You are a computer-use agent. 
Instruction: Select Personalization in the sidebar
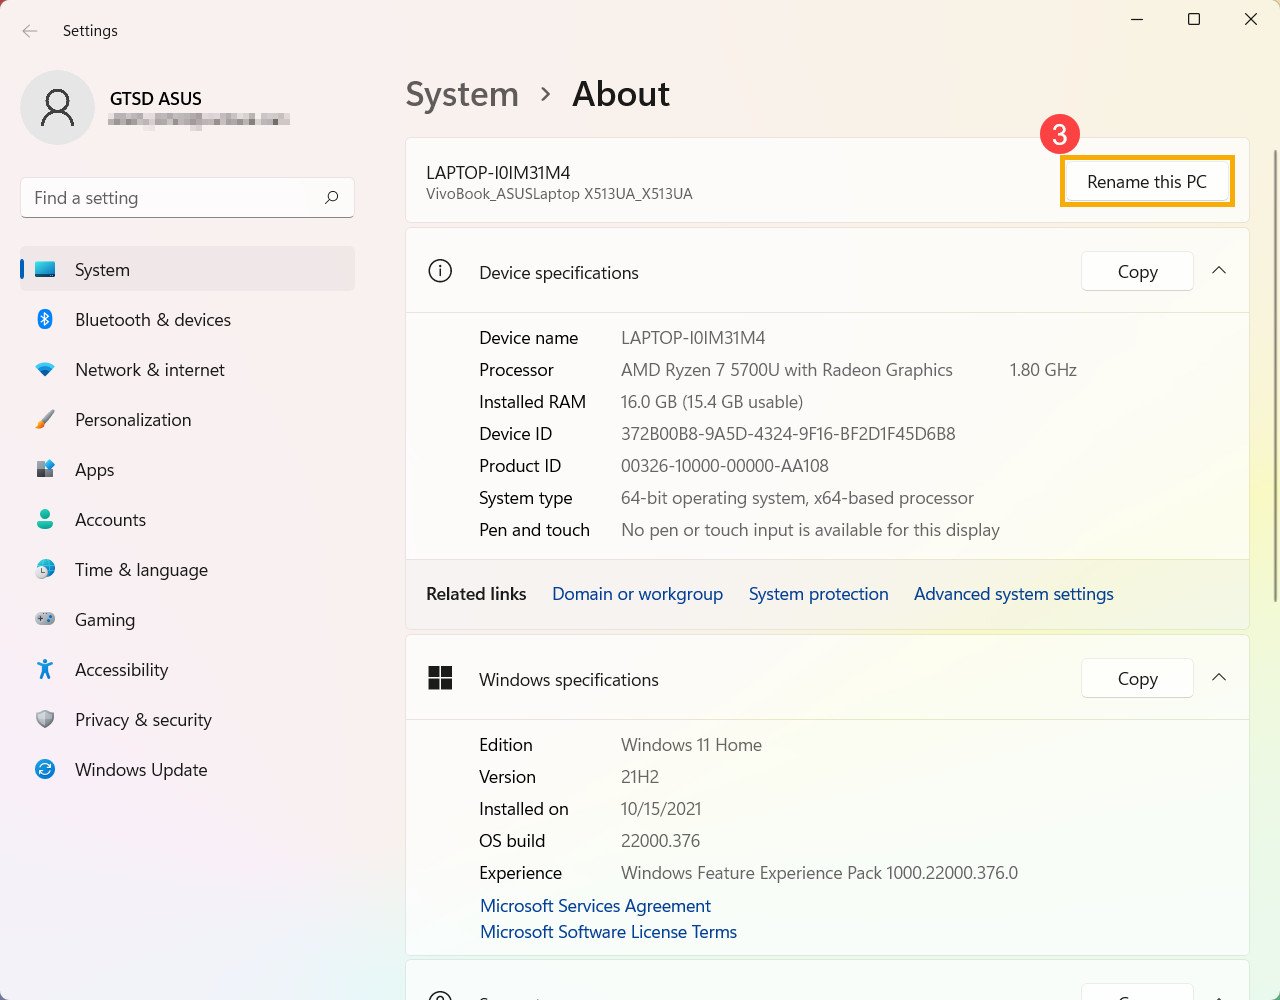tap(188, 420)
